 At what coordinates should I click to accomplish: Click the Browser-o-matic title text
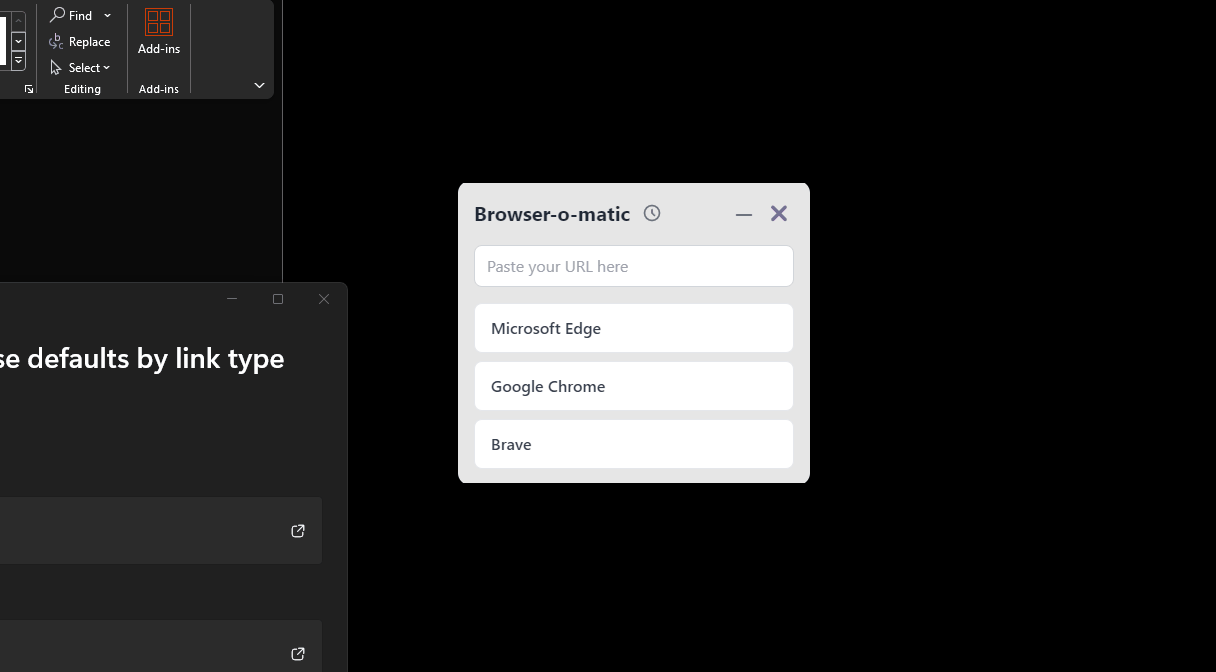coord(552,214)
